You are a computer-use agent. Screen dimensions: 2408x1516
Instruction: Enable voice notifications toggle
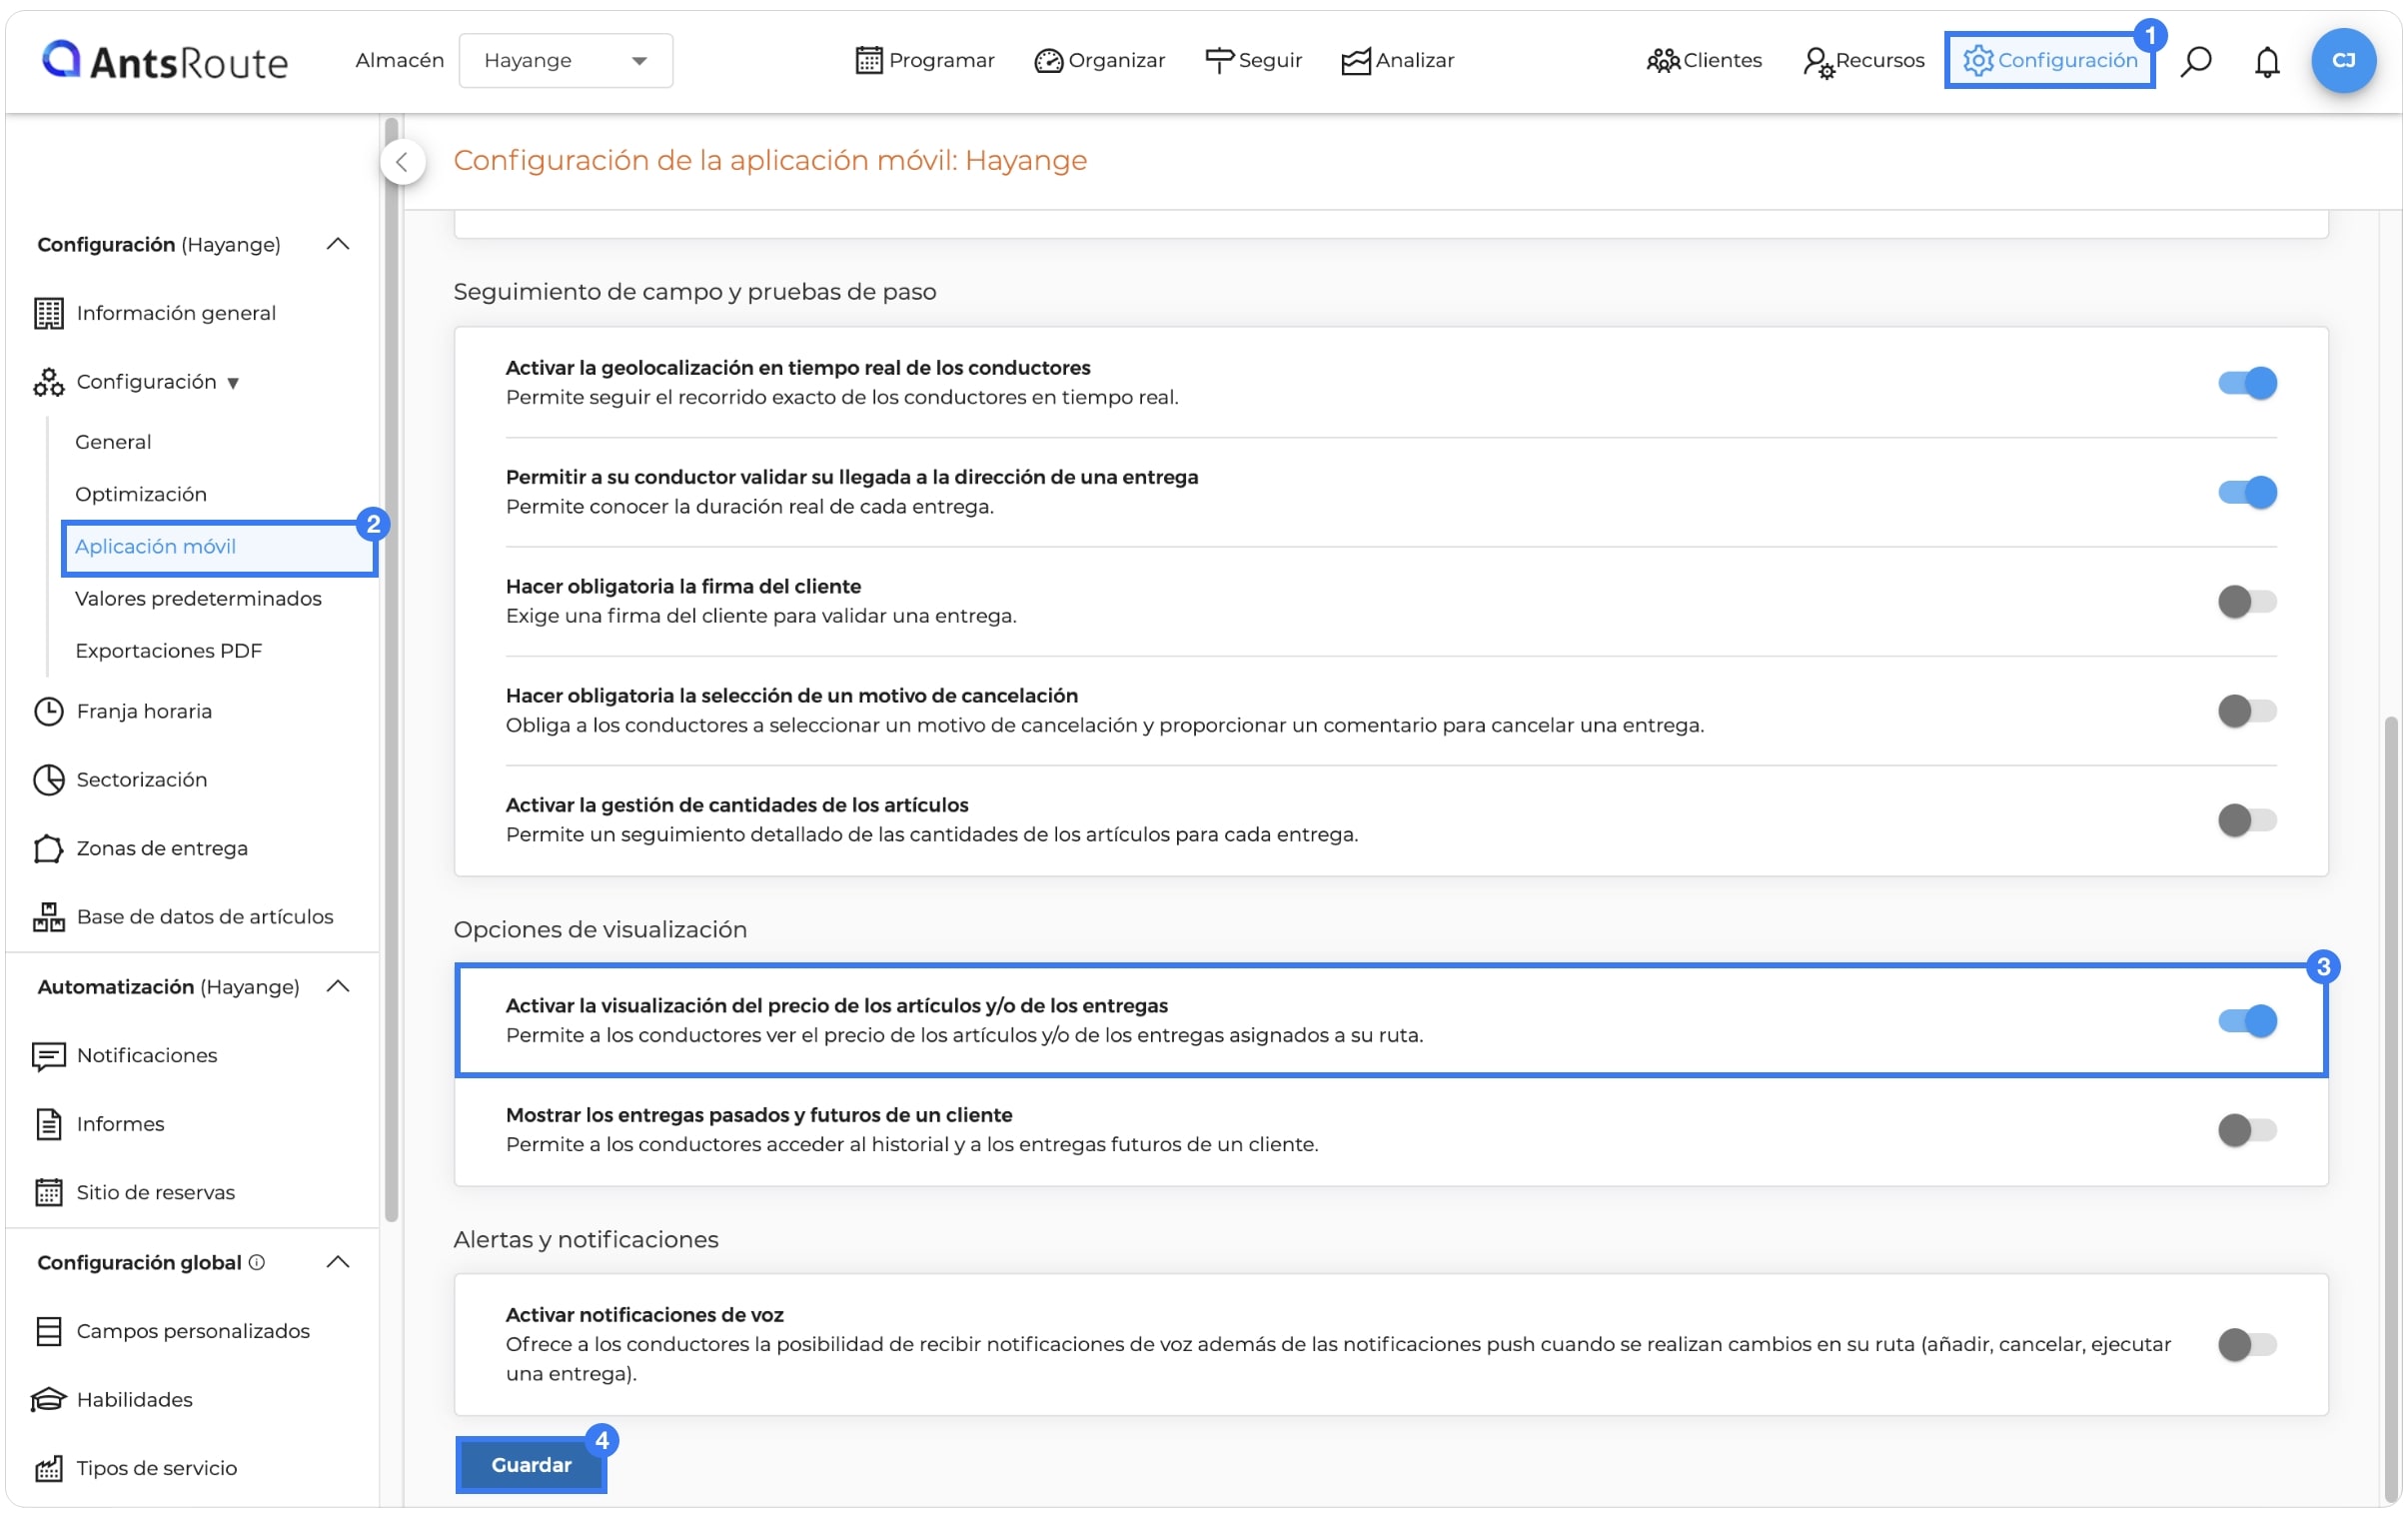tap(2247, 1345)
